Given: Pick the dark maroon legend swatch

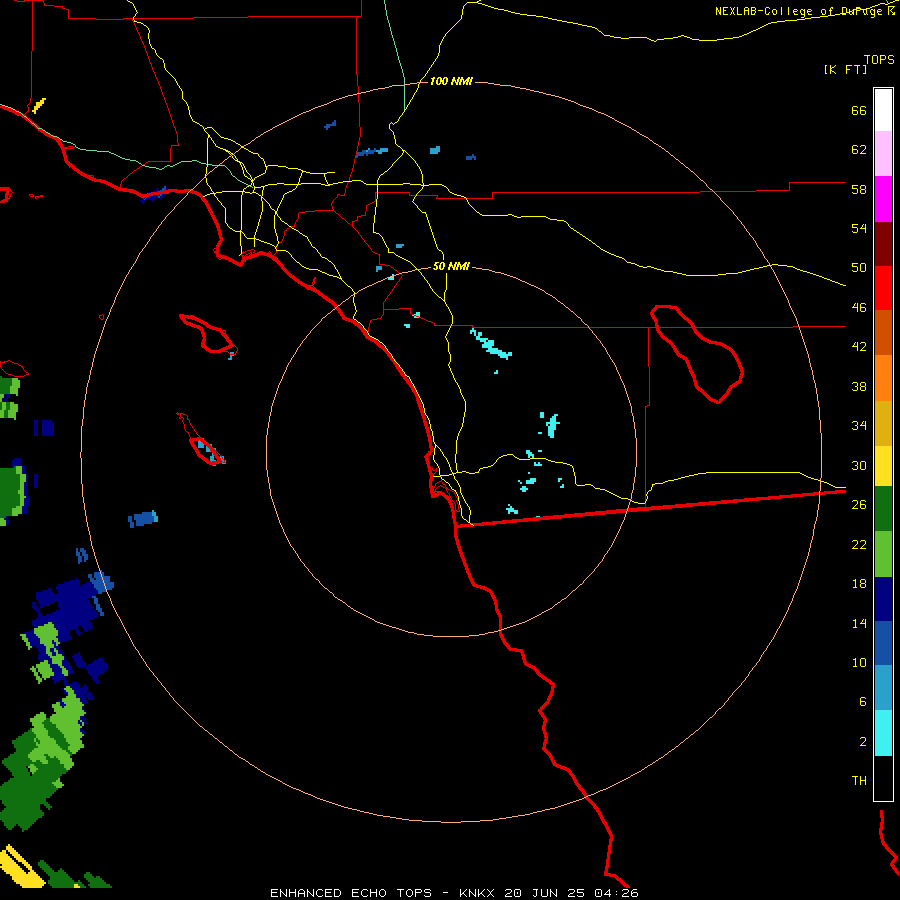Looking at the screenshot, I should point(883,245).
